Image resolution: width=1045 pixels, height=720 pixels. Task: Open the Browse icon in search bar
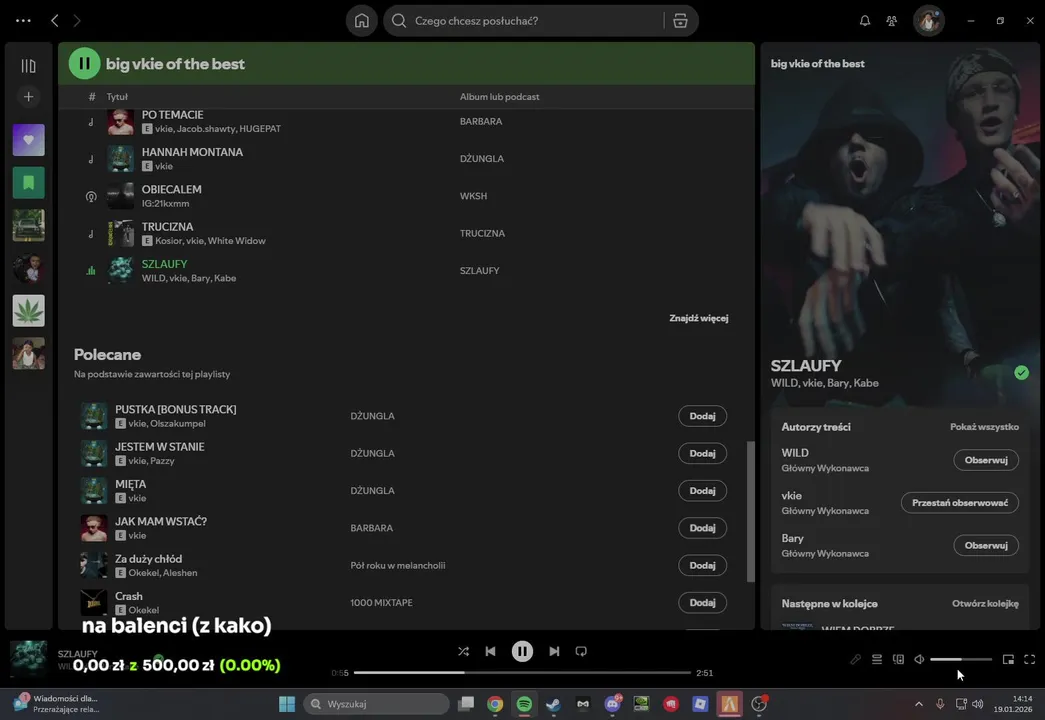680,21
